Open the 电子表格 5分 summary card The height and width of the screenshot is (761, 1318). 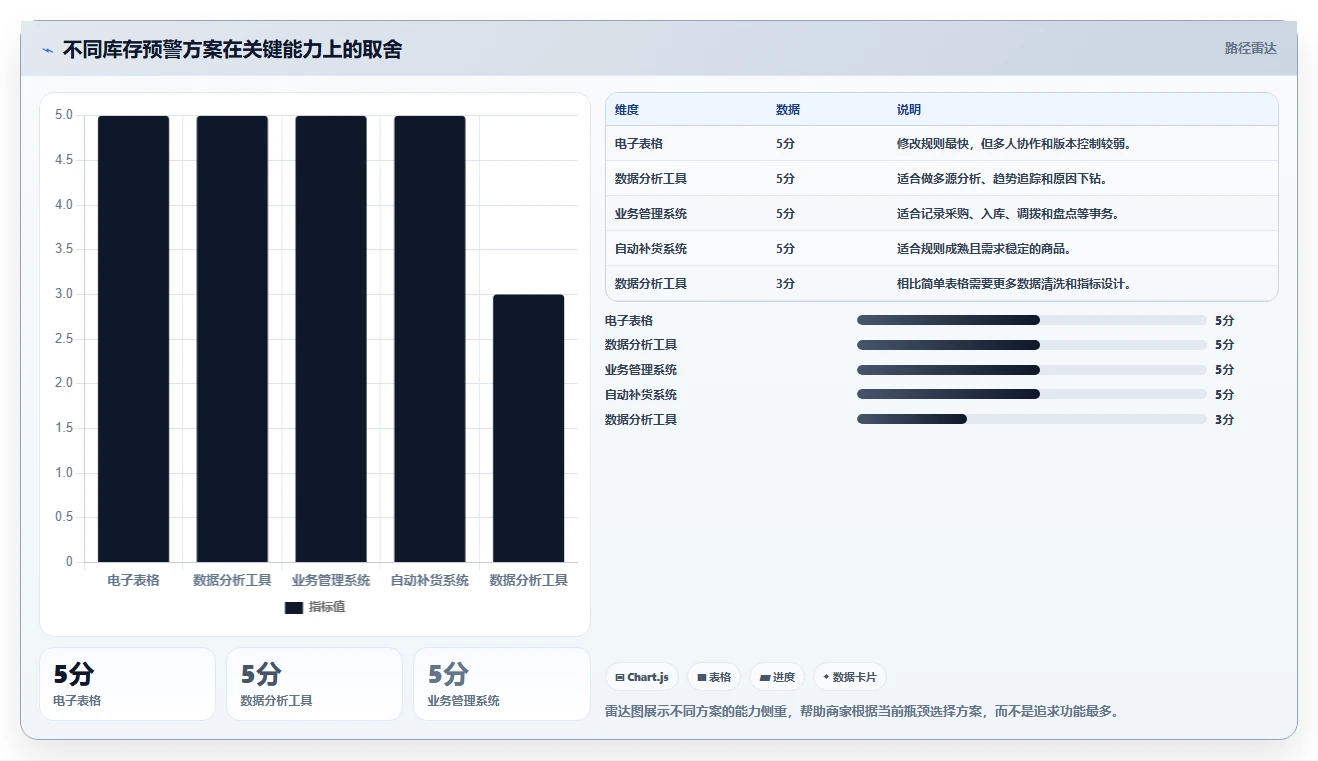point(127,684)
